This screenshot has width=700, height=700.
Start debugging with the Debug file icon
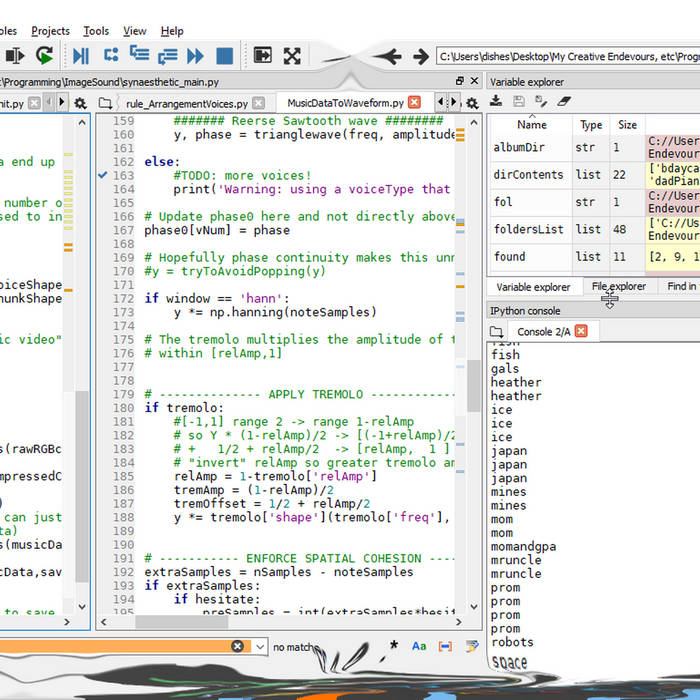(81, 56)
